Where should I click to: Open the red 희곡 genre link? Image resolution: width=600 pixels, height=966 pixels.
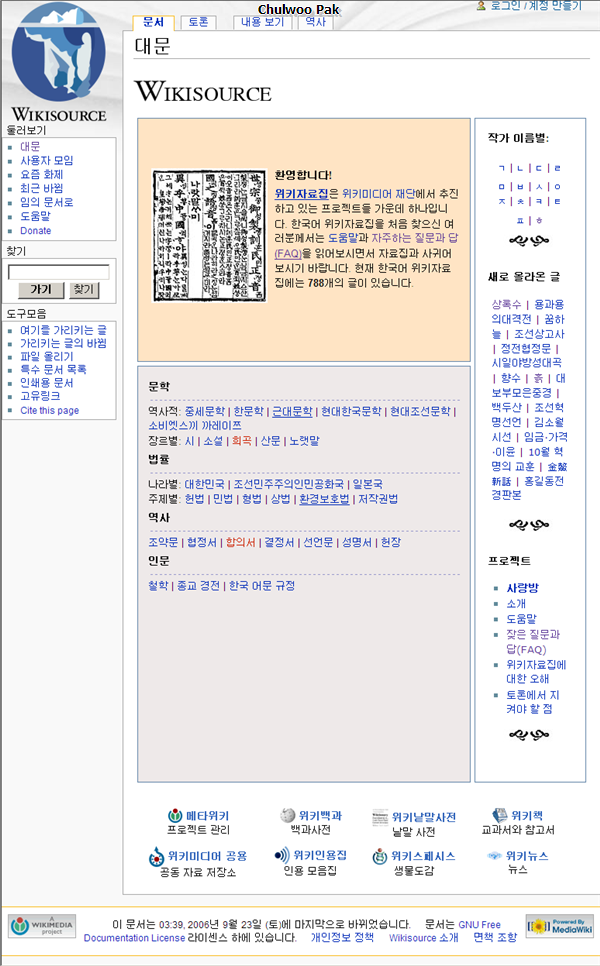coord(241,441)
